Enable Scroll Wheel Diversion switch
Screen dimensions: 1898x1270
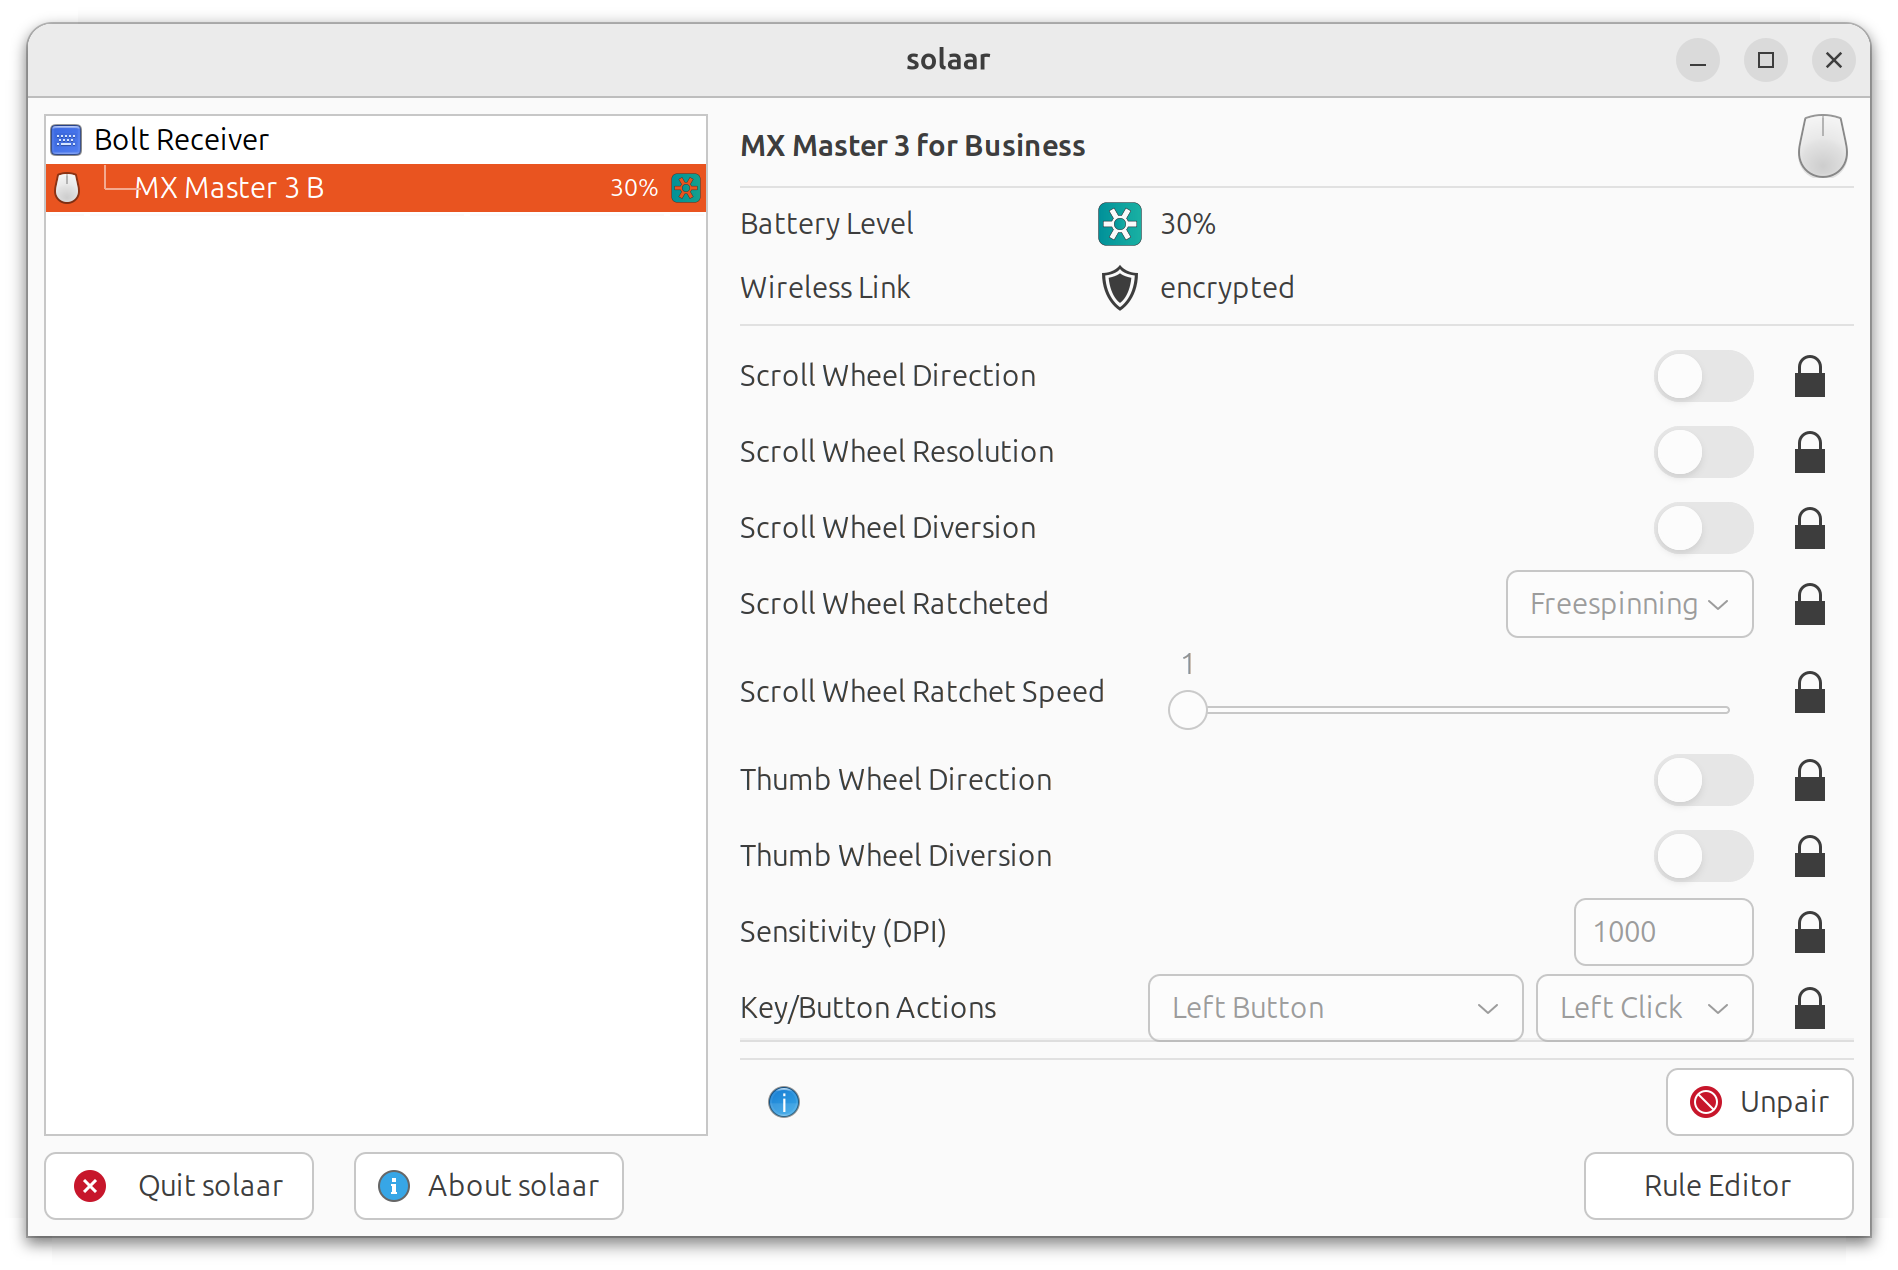1703,528
